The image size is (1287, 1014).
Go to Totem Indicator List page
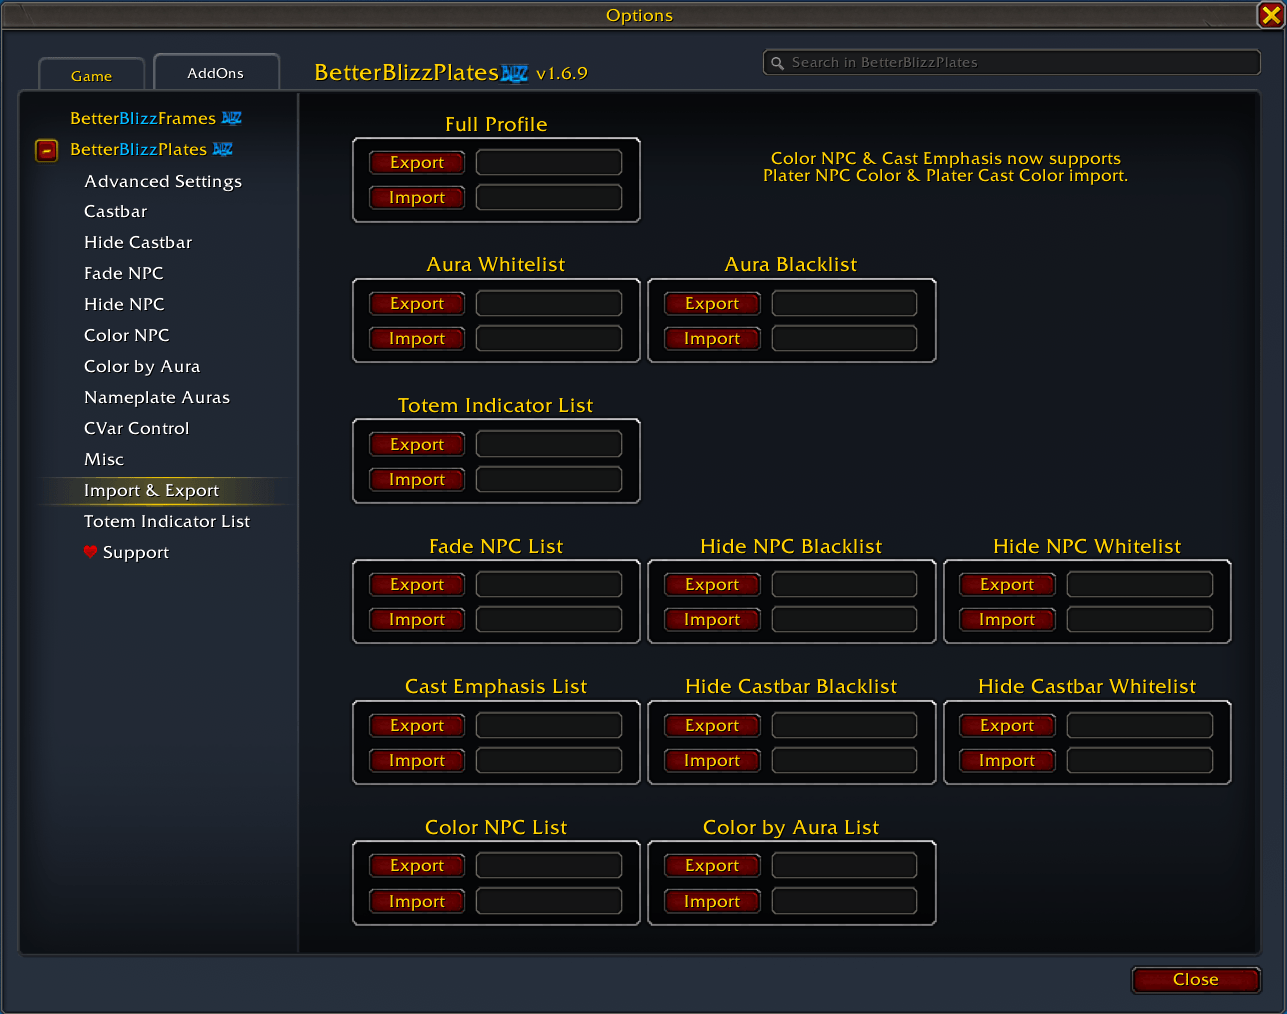(x=167, y=521)
